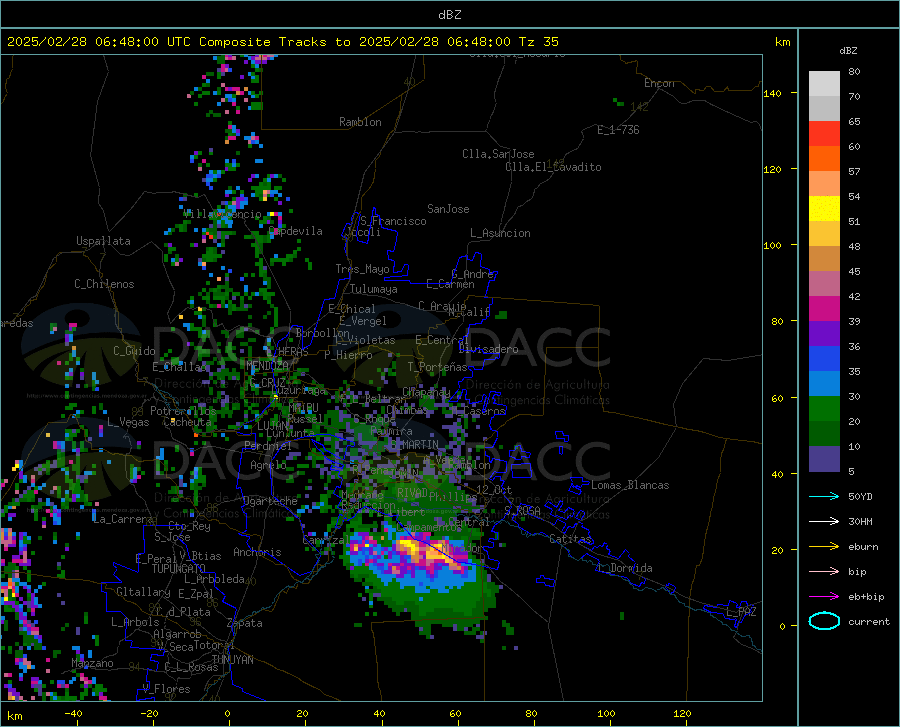This screenshot has width=900, height=727.
Task: Click the 'L_PAZ' map label
Action: [741, 612]
